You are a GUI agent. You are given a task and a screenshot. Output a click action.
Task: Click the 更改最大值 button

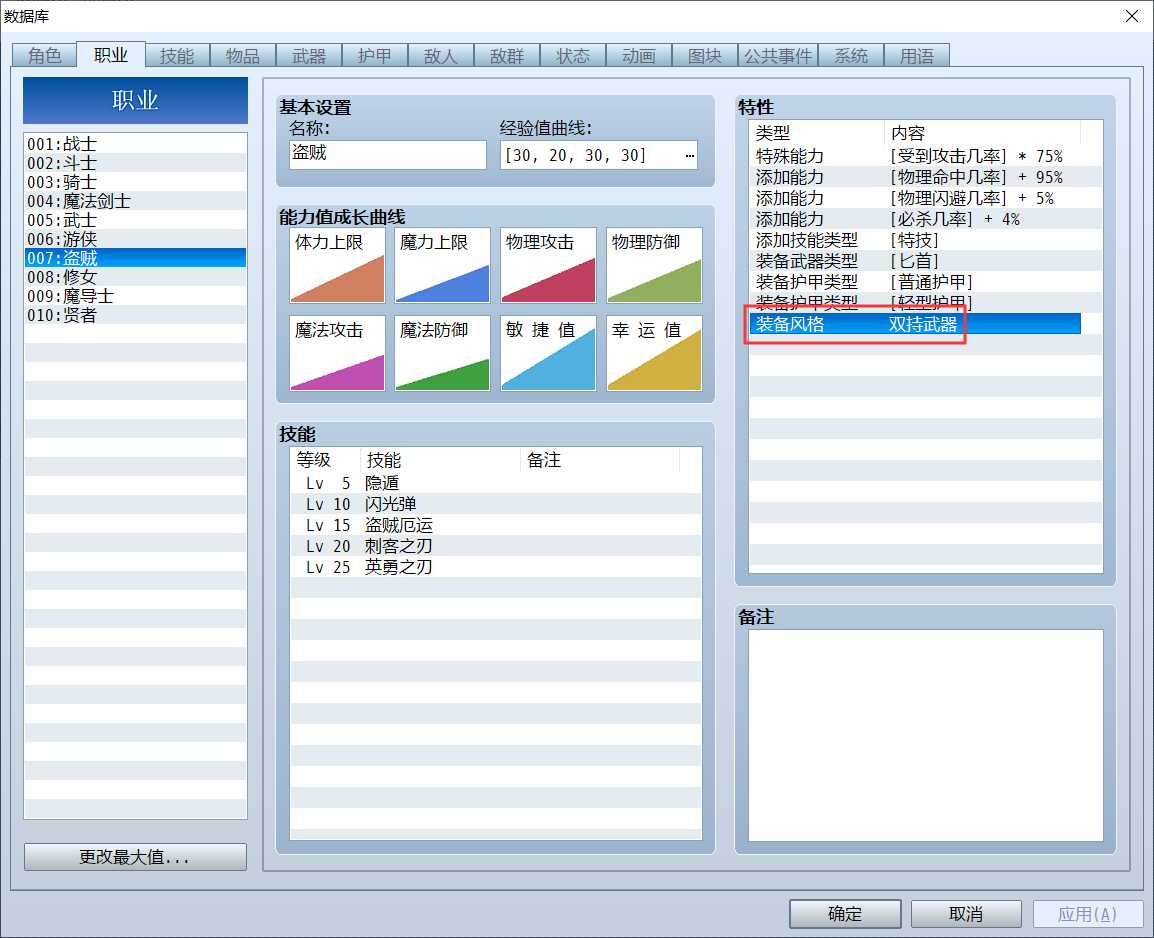135,857
